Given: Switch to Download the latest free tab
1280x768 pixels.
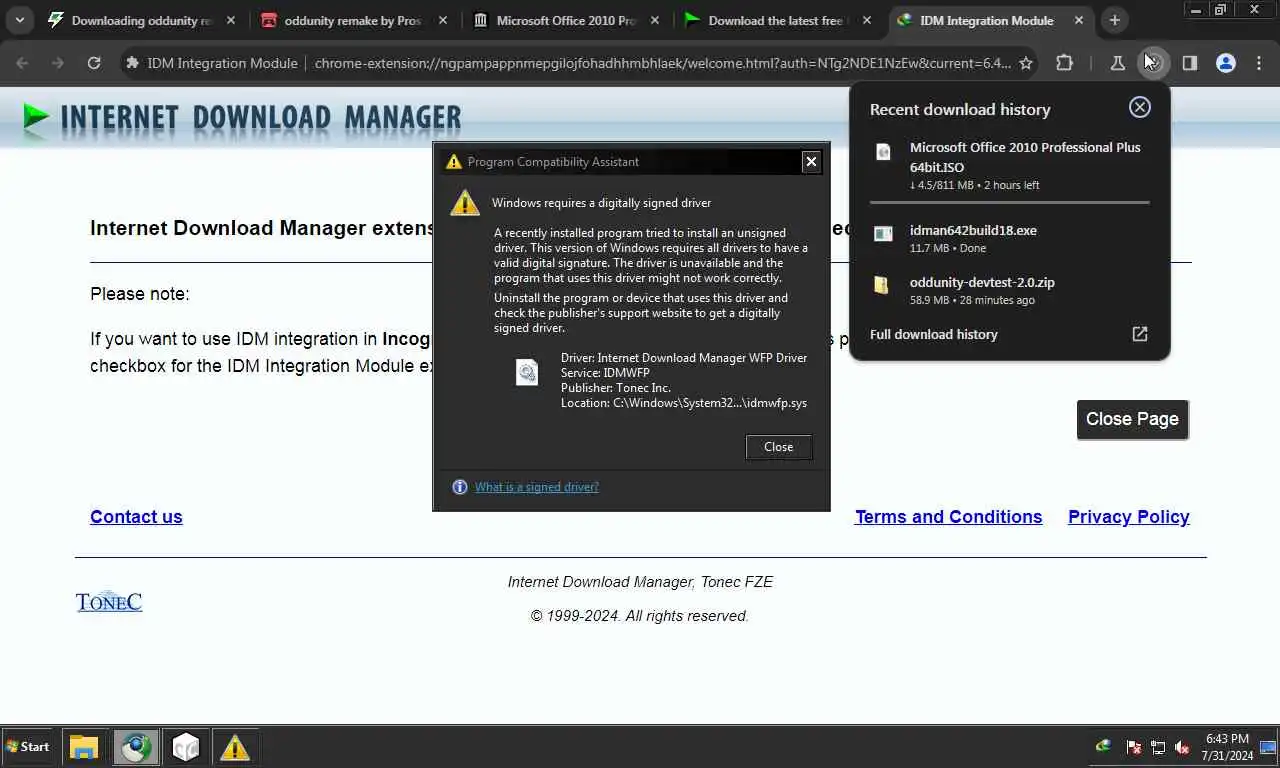Looking at the screenshot, I should (x=779, y=20).
